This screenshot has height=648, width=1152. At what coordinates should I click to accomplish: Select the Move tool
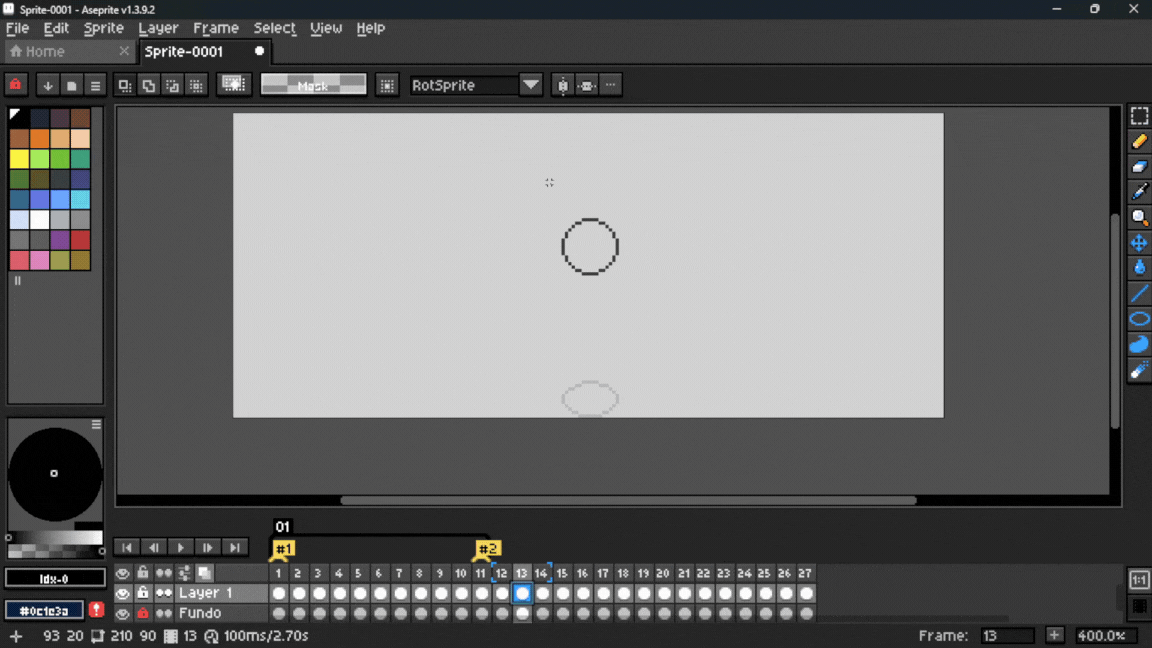pos(1139,242)
